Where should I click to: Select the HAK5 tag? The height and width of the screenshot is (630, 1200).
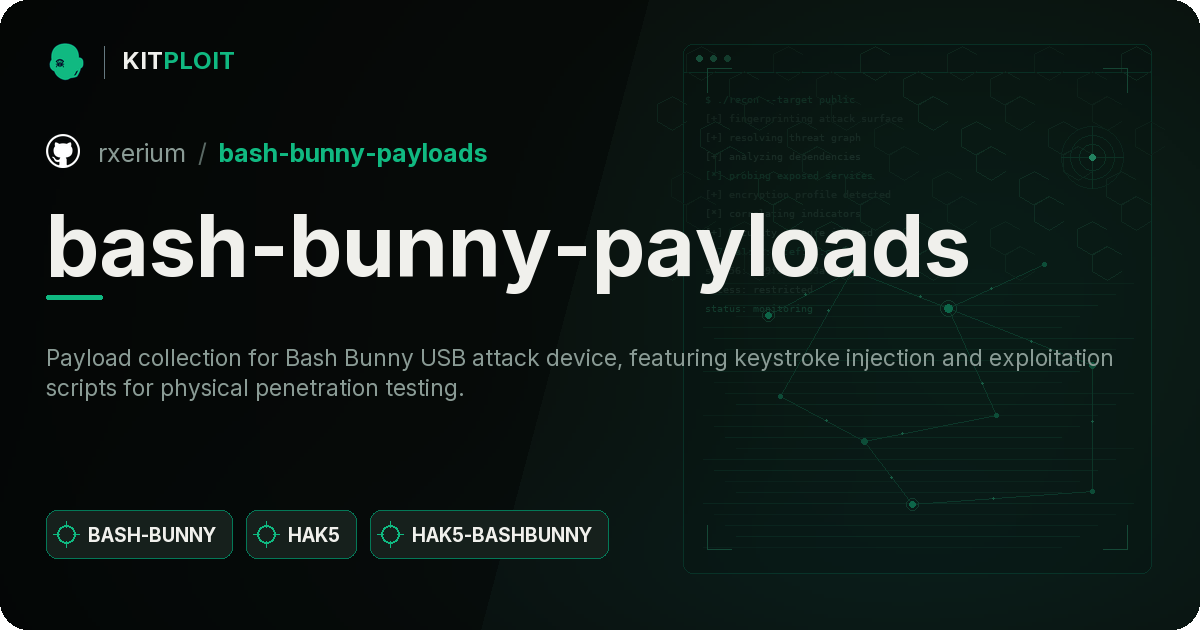coord(301,535)
